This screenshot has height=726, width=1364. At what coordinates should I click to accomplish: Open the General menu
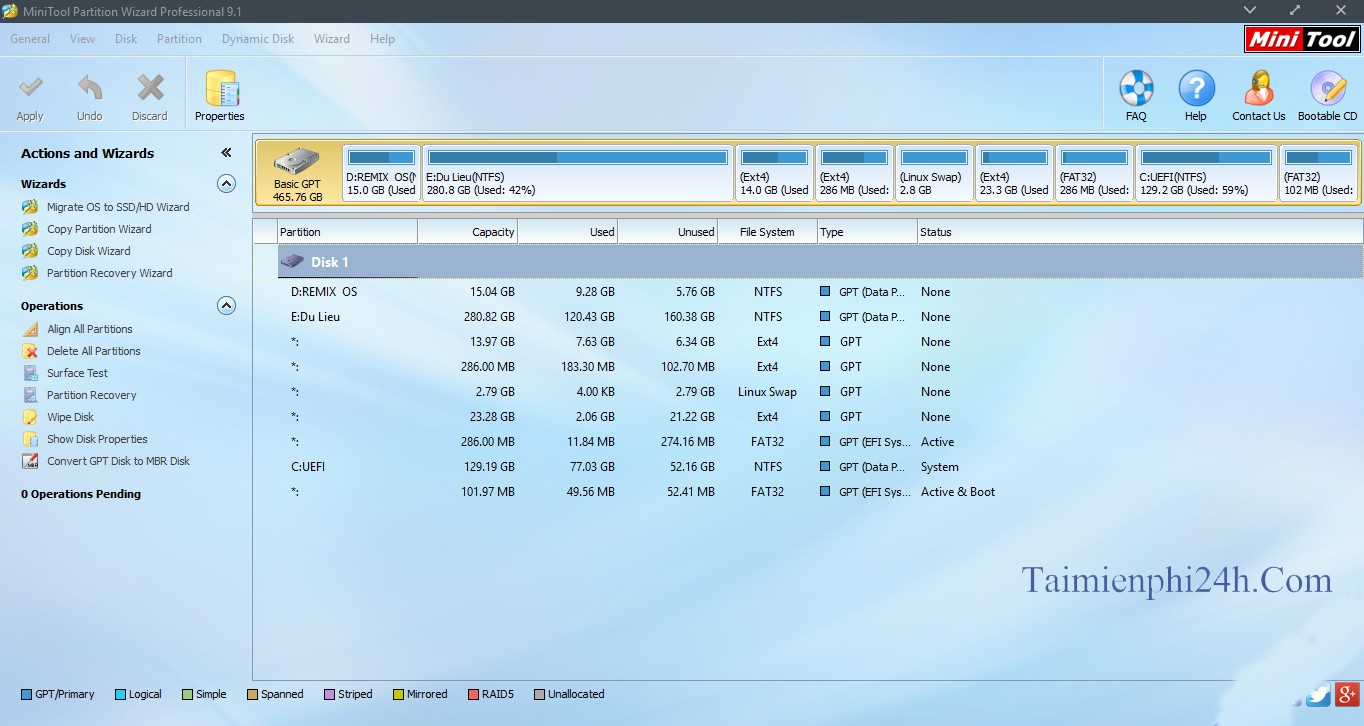[30, 39]
